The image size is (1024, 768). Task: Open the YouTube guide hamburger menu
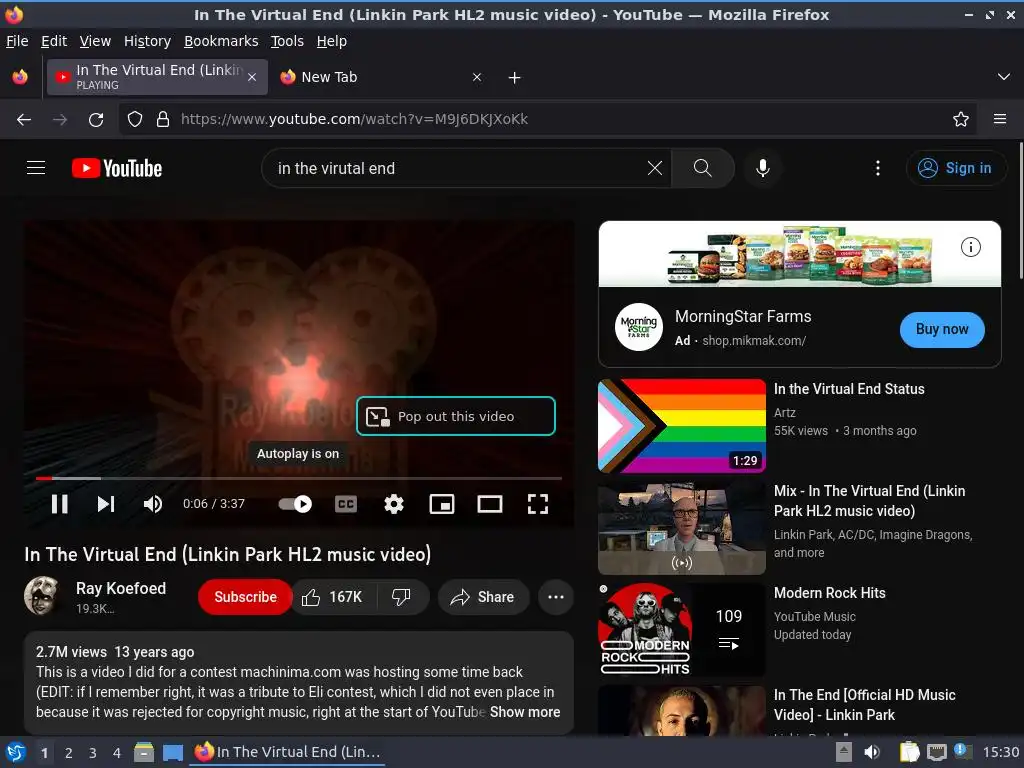click(36, 168)
